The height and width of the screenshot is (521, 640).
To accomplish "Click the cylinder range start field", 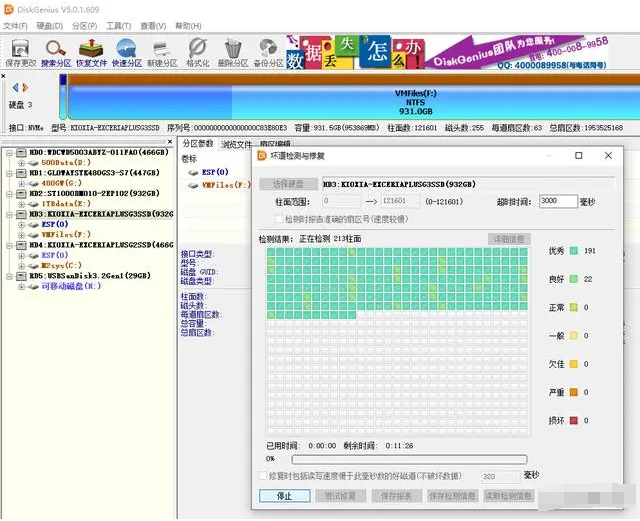I will tap(341, 201).
